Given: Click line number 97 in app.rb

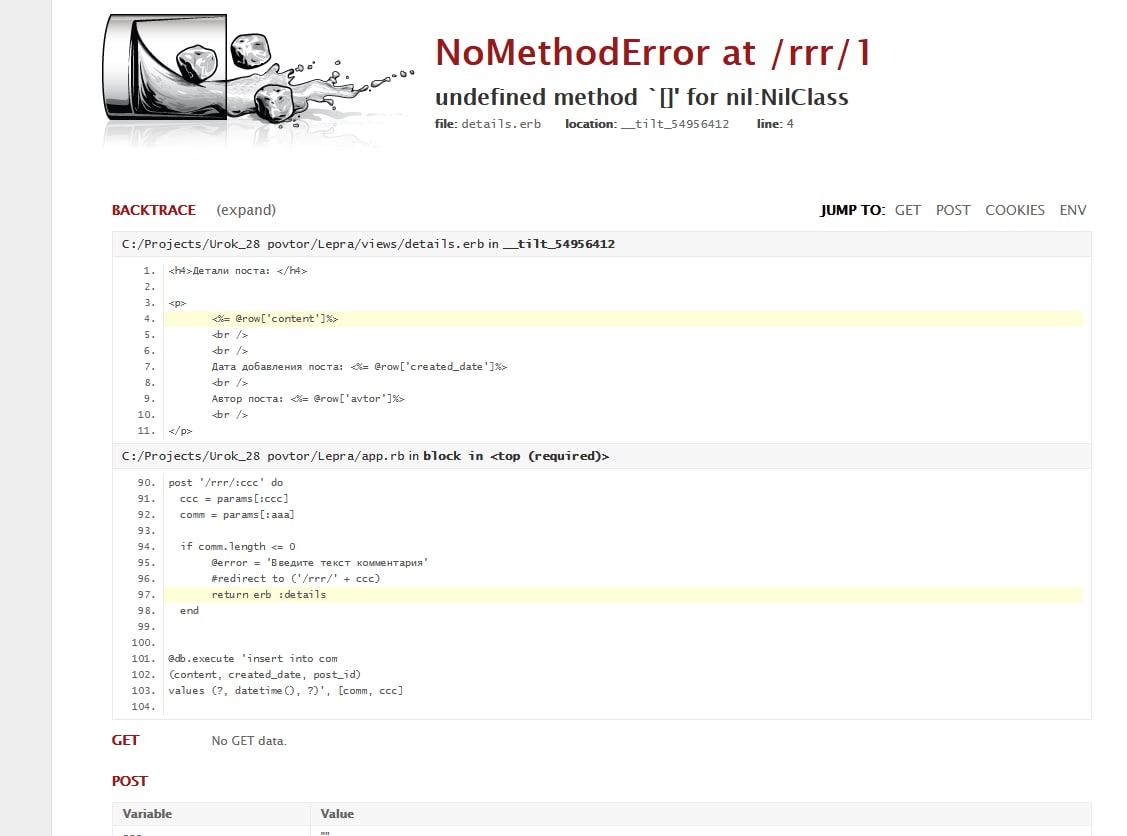Looking at the screenshot, I should tap(146, 594).
